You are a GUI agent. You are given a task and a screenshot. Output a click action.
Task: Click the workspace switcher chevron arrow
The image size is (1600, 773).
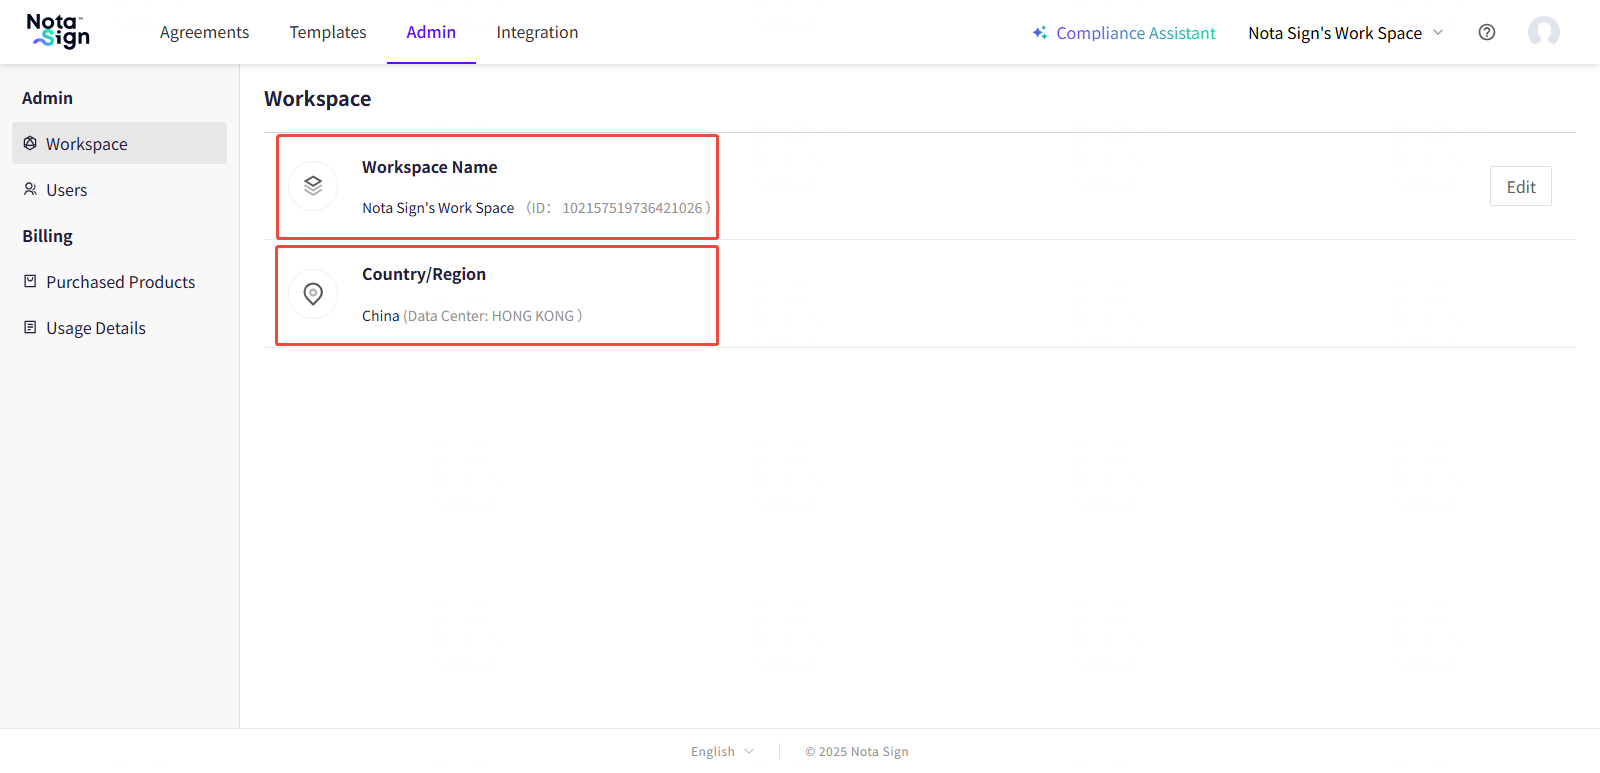[x=1438, y=33]
